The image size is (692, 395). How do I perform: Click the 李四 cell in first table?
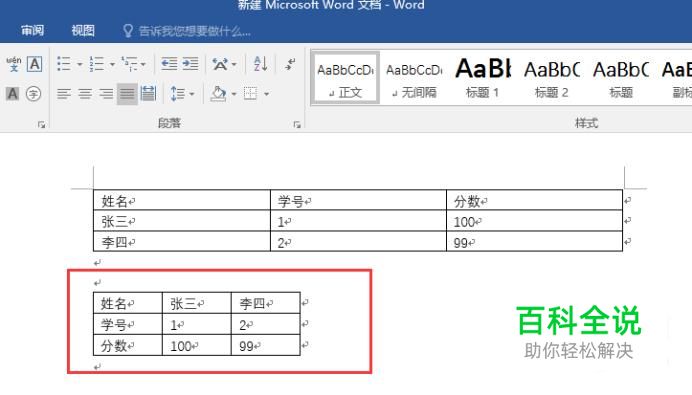pos(182,241)
